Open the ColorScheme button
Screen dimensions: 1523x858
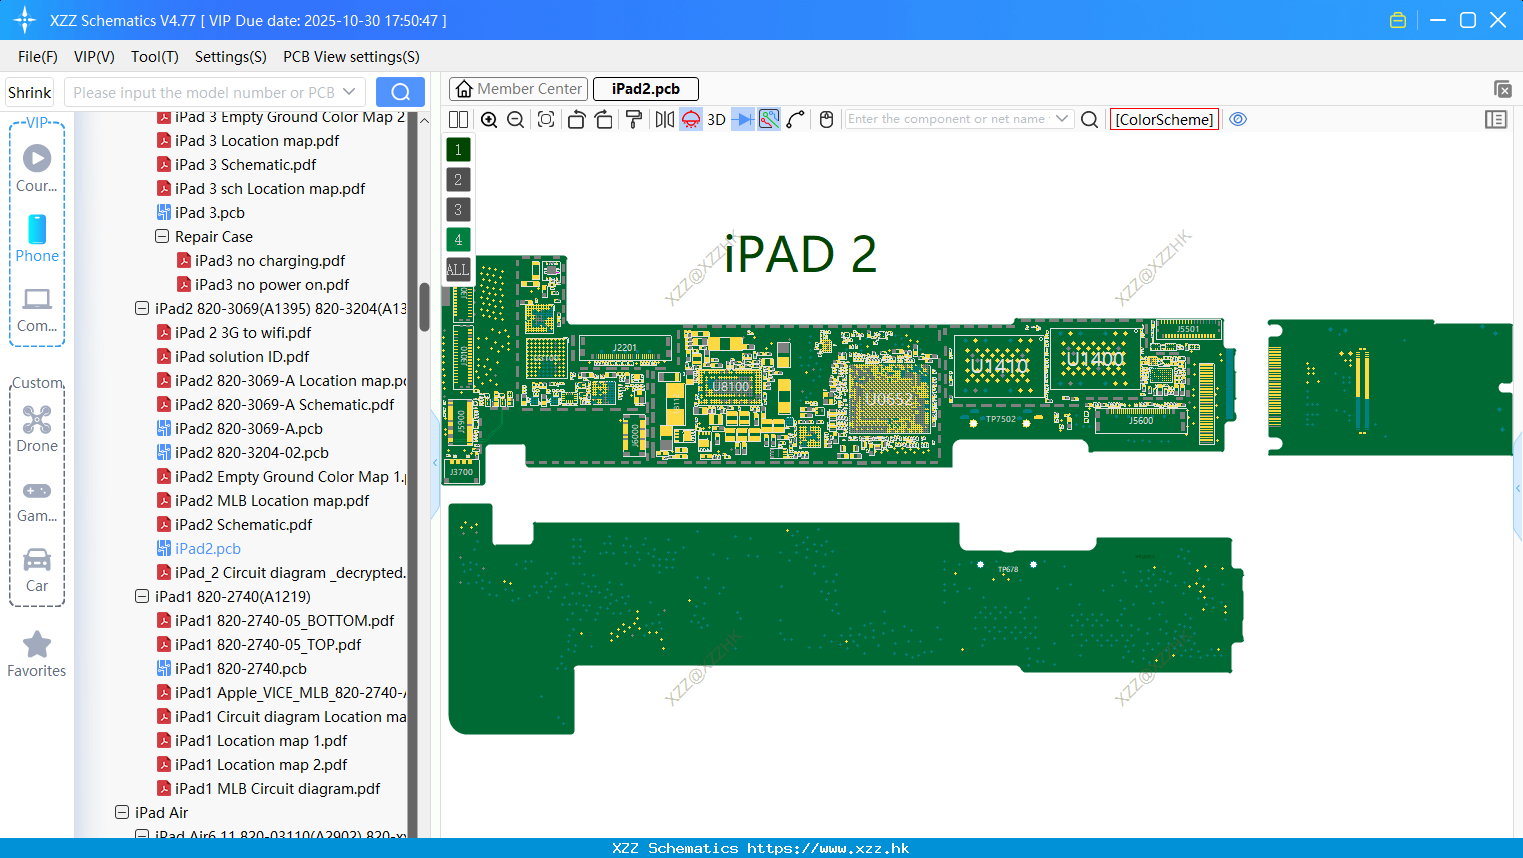[x=1164, y=119]
